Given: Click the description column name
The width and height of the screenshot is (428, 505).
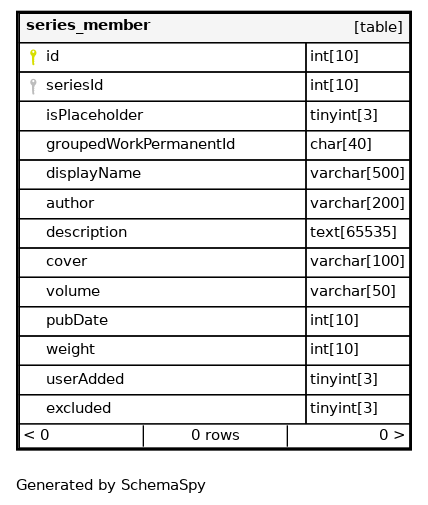Looking at the screenshot, I should [87, 232].
